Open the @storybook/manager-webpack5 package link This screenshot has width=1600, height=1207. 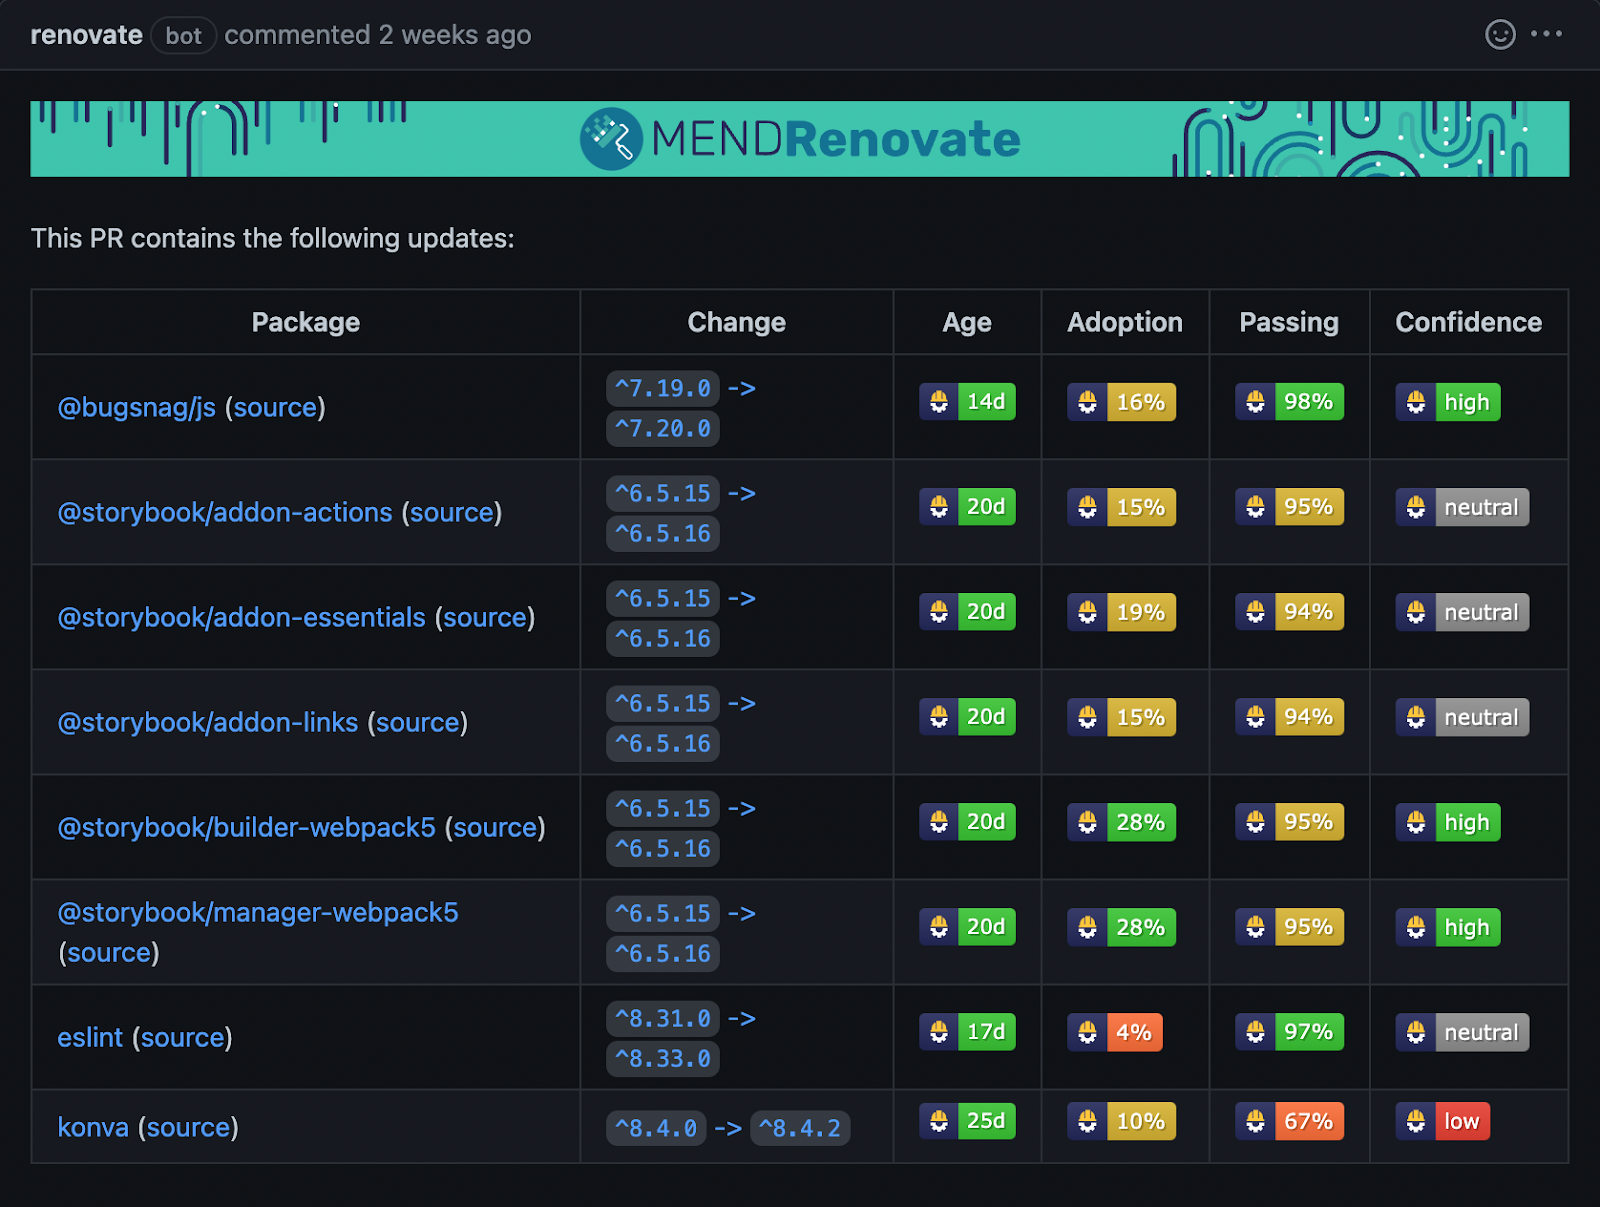tap(258, 912)
